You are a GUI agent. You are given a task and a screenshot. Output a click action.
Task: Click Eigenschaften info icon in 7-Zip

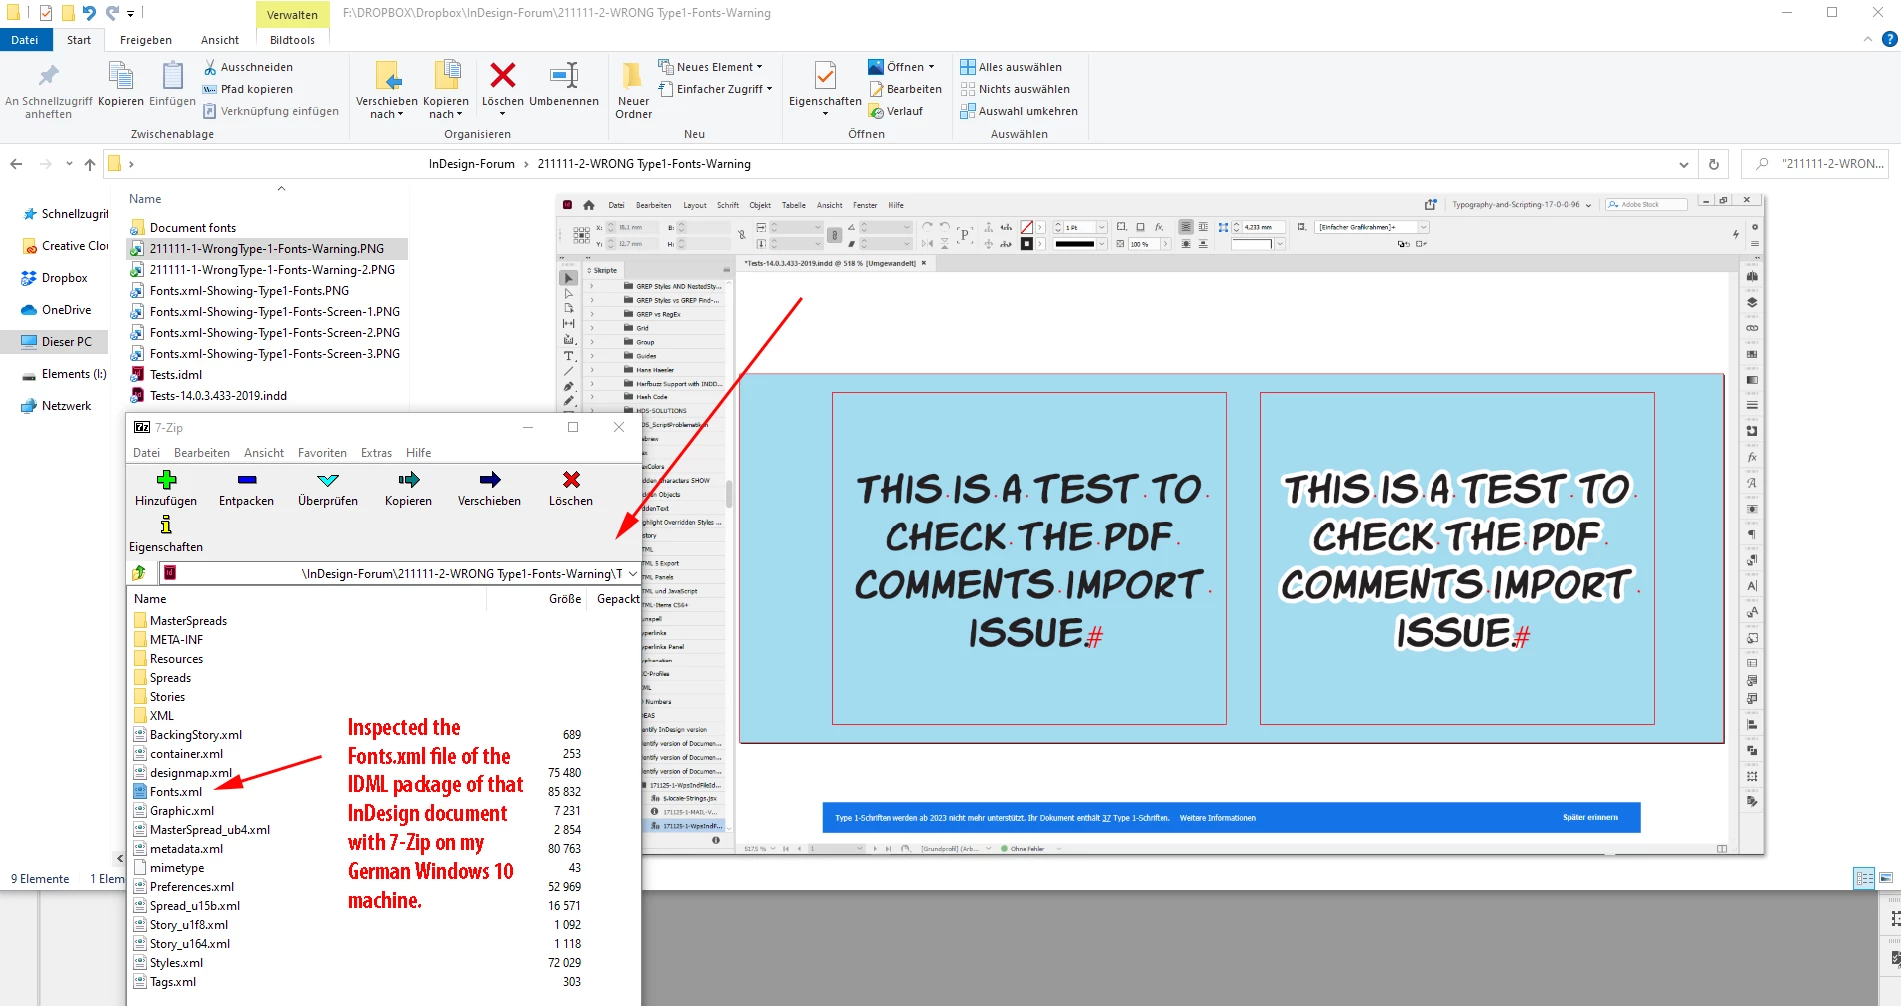(166, 525)
